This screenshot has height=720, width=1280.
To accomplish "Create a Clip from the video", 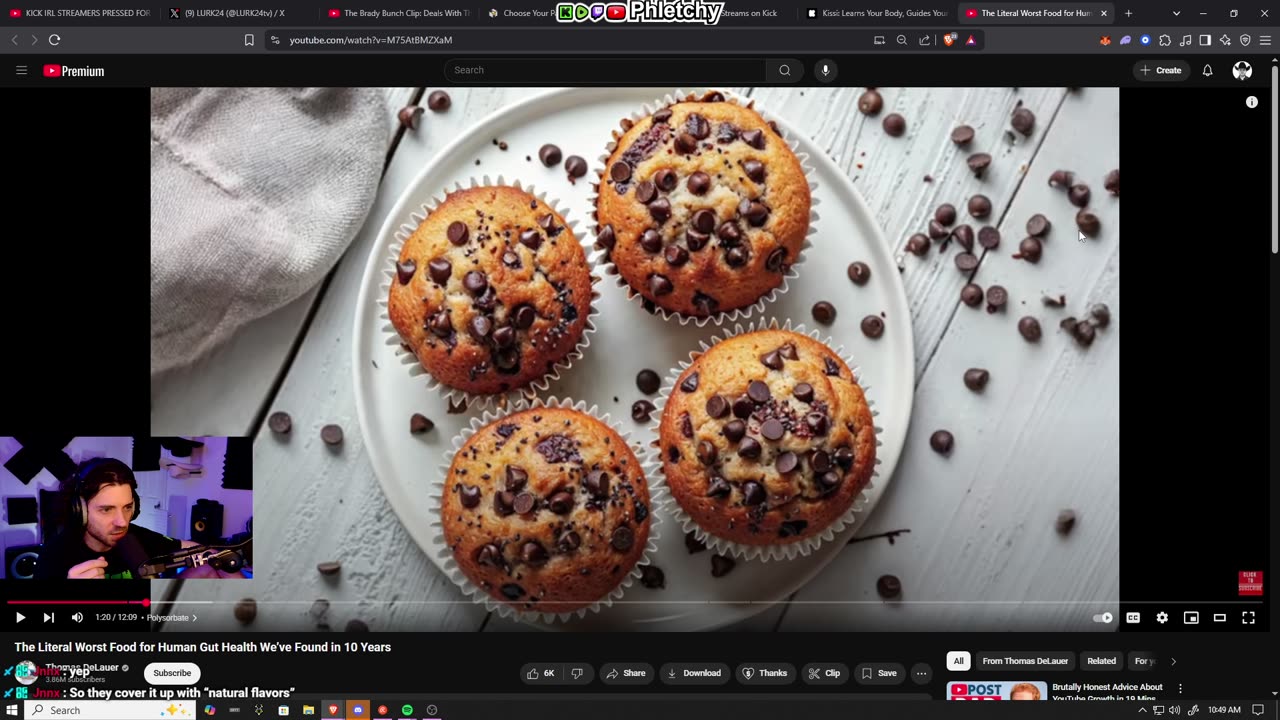I will pos(824,673).
